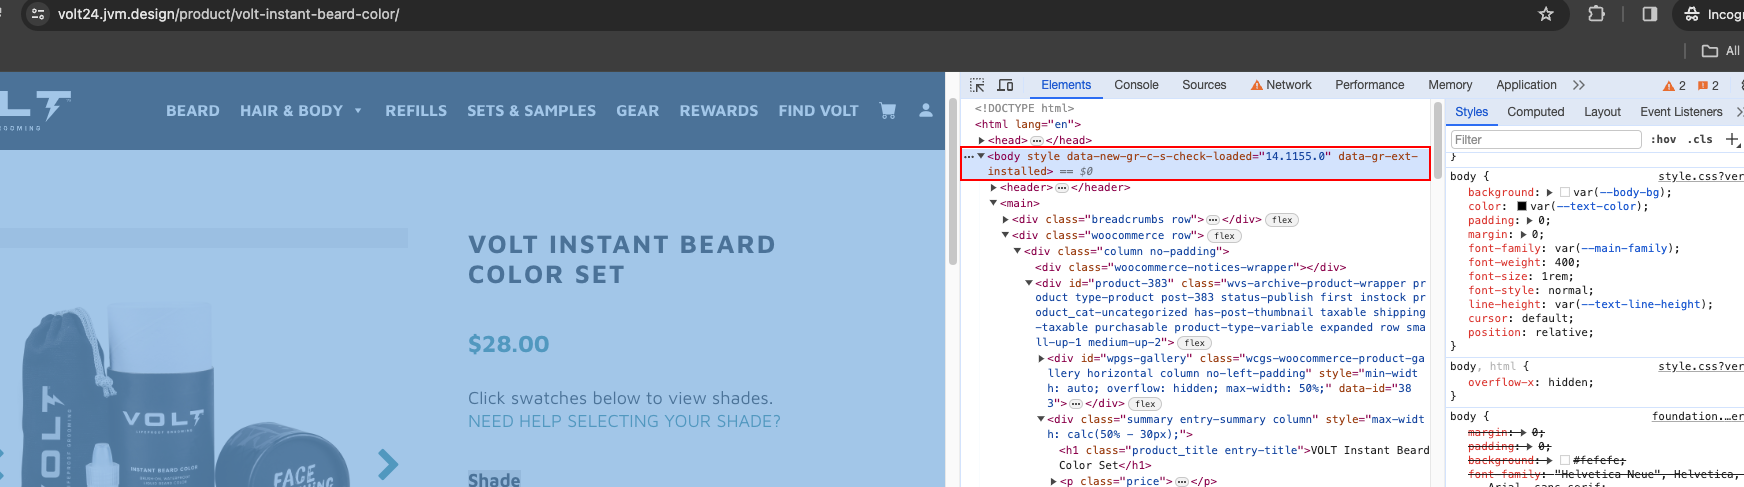The height and width of the screenshot is (487, 1744).
Task: Toggle the device toolbar icon
Action: [1005, 85]
